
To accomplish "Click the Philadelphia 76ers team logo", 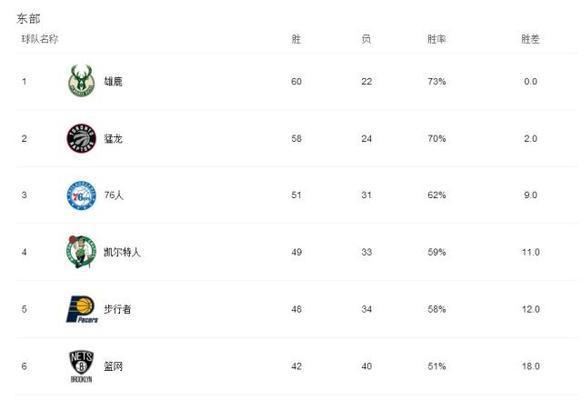I will tap(81, 196).
